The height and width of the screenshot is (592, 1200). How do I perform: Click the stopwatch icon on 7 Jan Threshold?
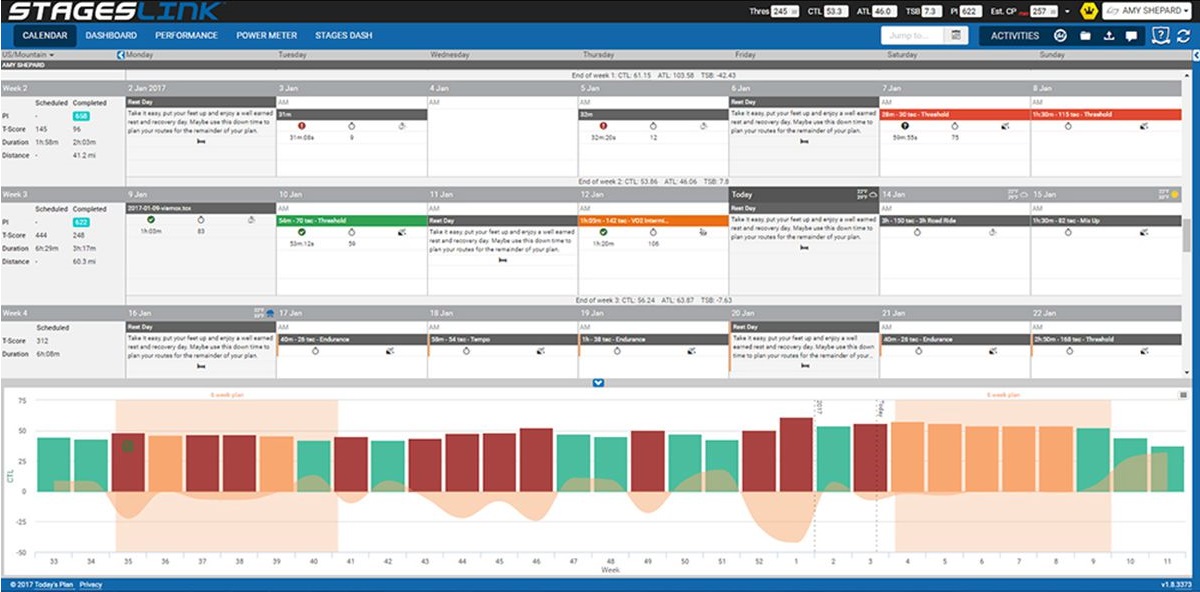955,126
